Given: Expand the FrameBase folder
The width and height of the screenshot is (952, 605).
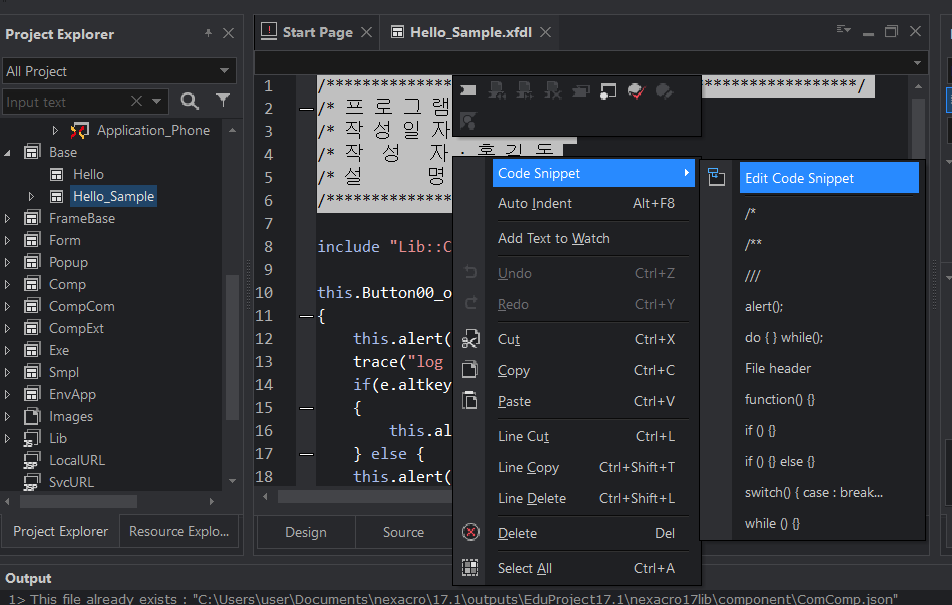Looking at the screenshot, I should pyautogui.click(x=7, y=218).
